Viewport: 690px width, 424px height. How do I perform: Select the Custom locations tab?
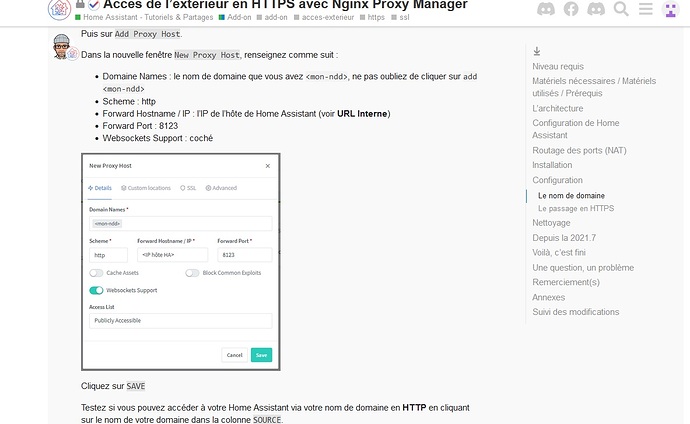(x=146, y=188)
